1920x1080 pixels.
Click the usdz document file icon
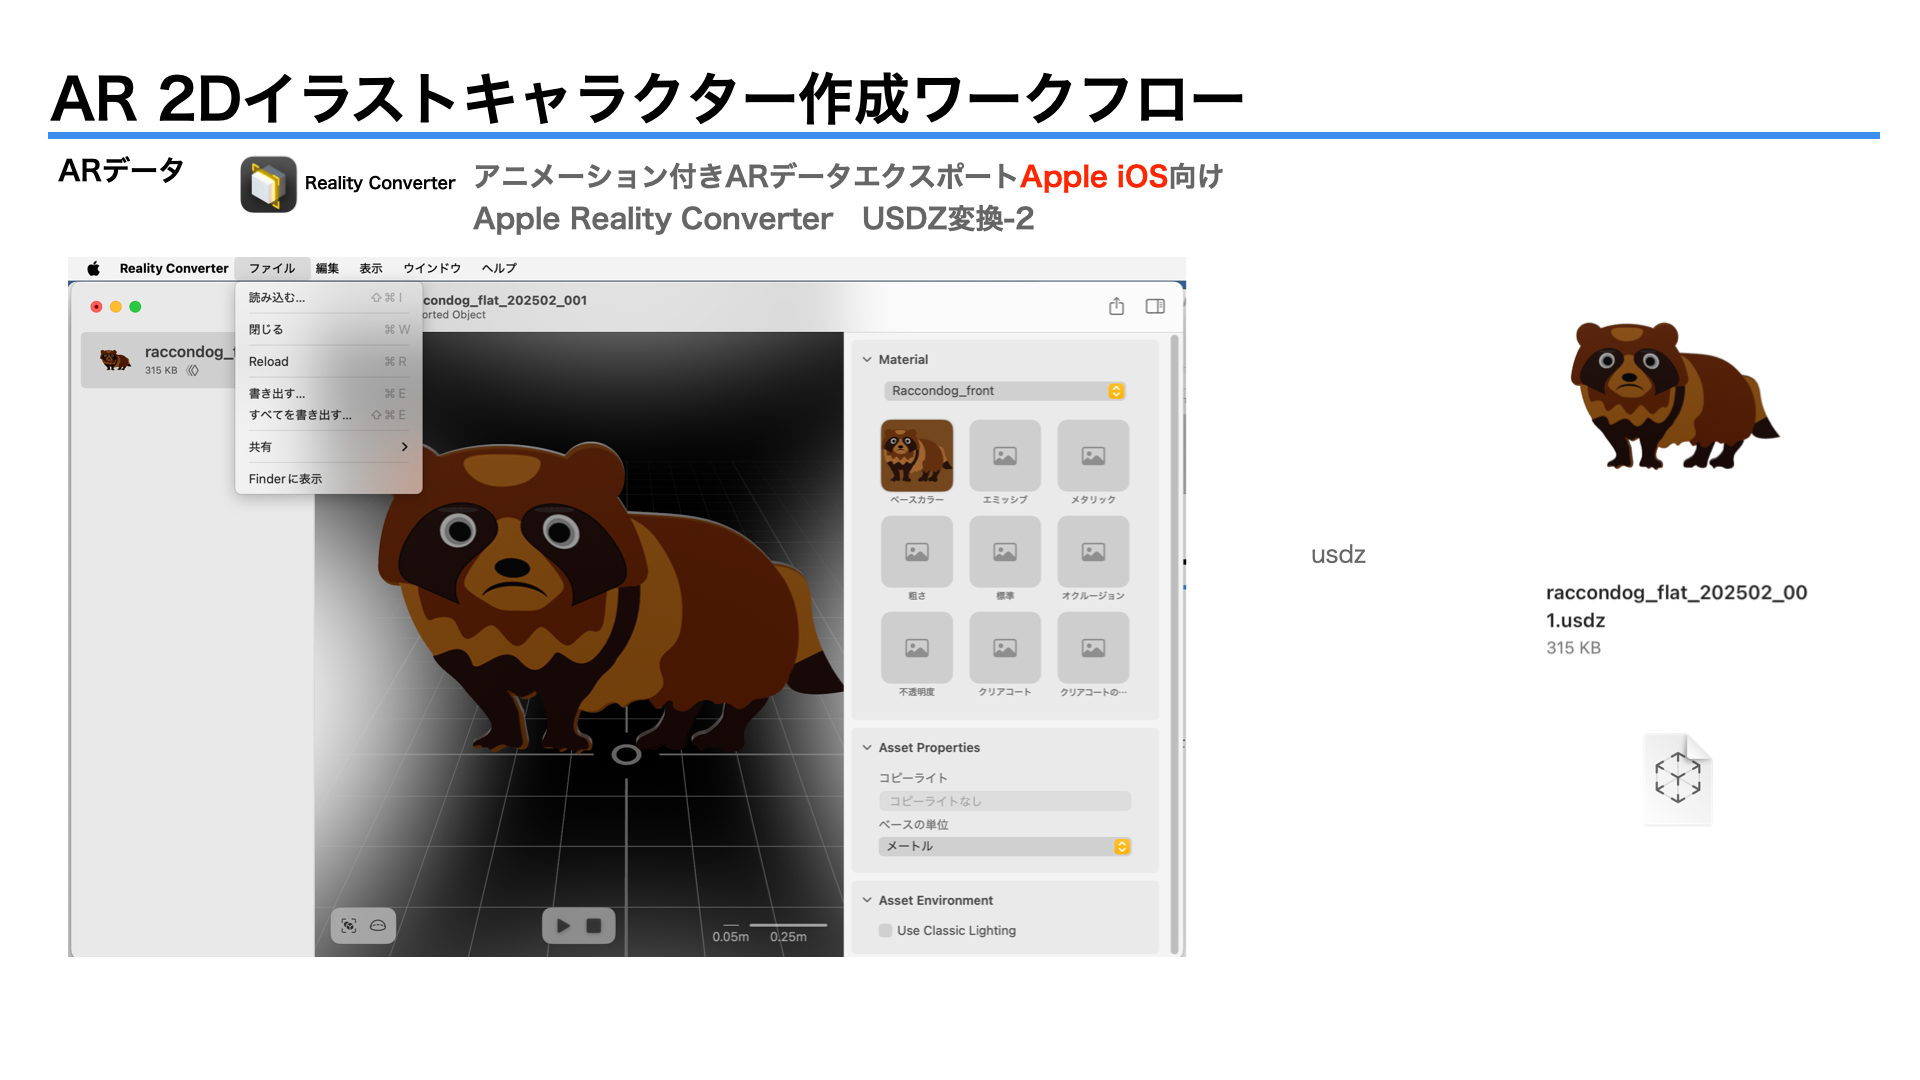click(1678, 779)
